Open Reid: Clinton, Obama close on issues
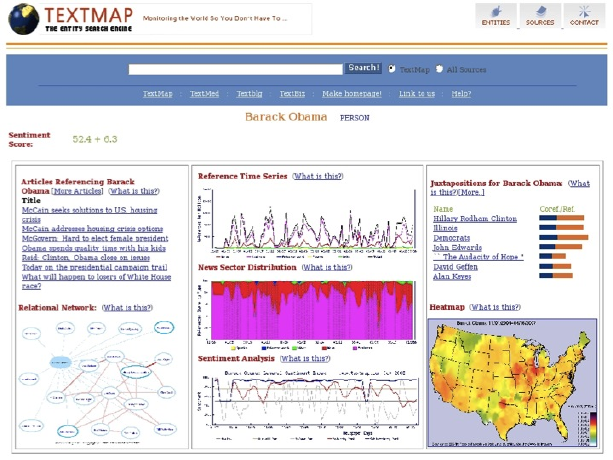Screen dimensions: 613x460 tap(86, 258)
